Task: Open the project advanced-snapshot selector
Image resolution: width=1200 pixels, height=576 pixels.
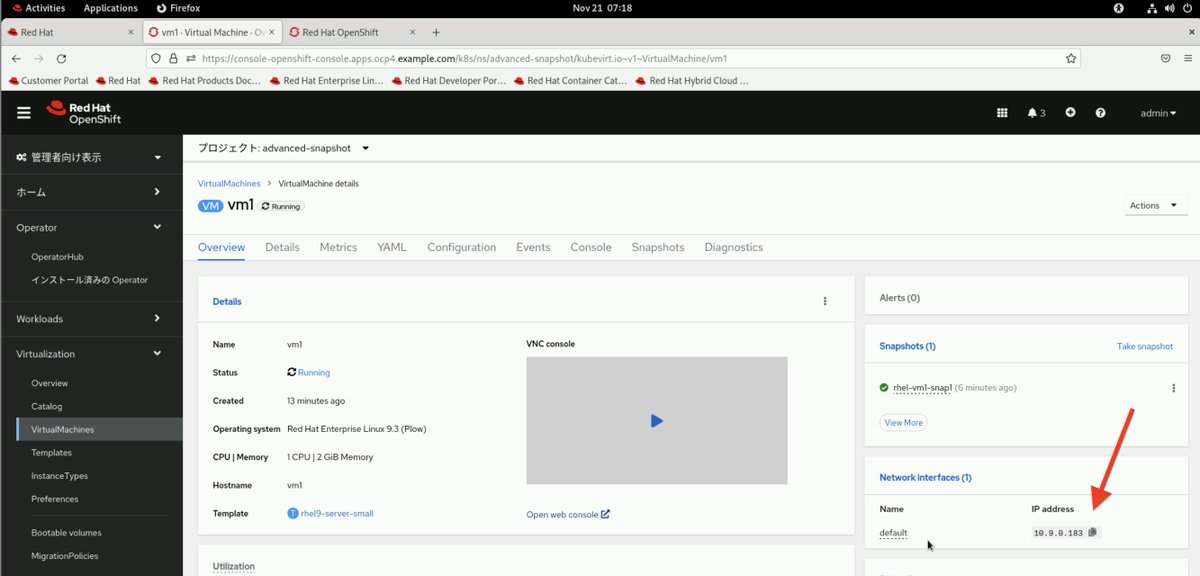Action: [283, 148]
